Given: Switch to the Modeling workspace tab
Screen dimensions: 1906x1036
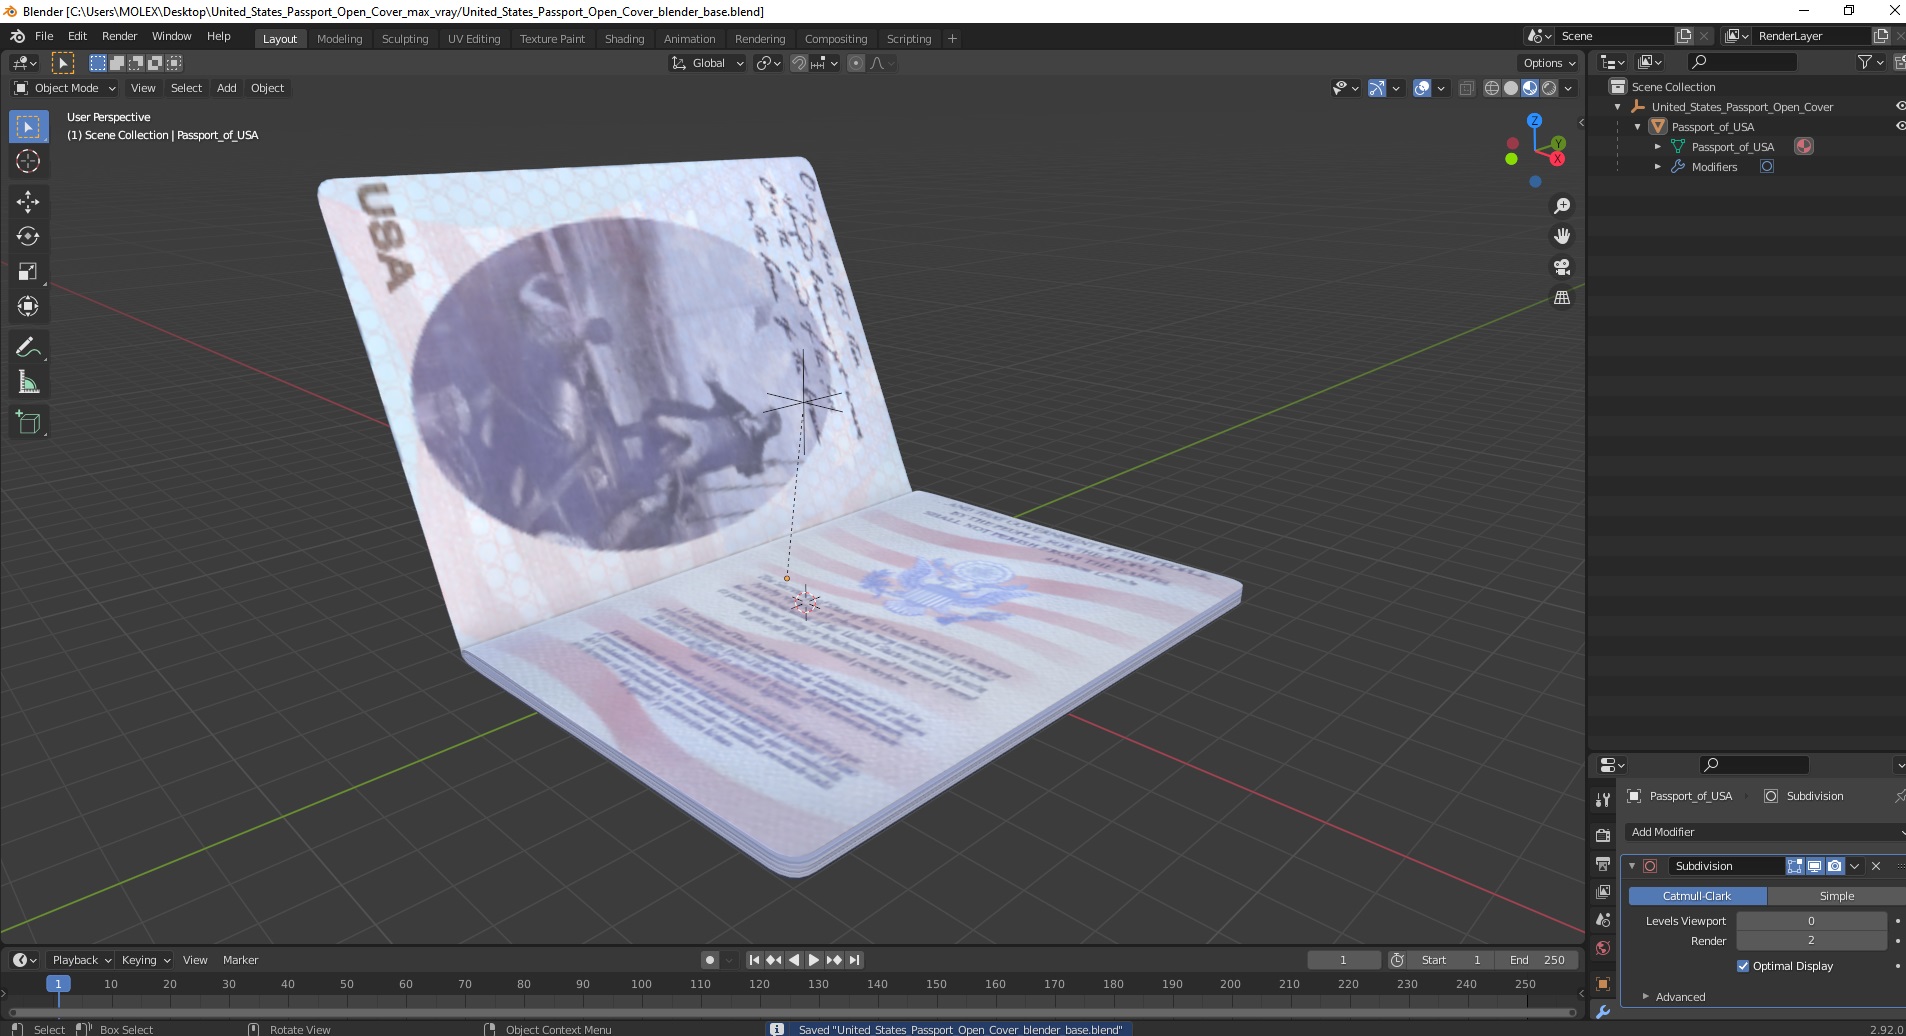Looking at the screenshot, I should point(339,39).
